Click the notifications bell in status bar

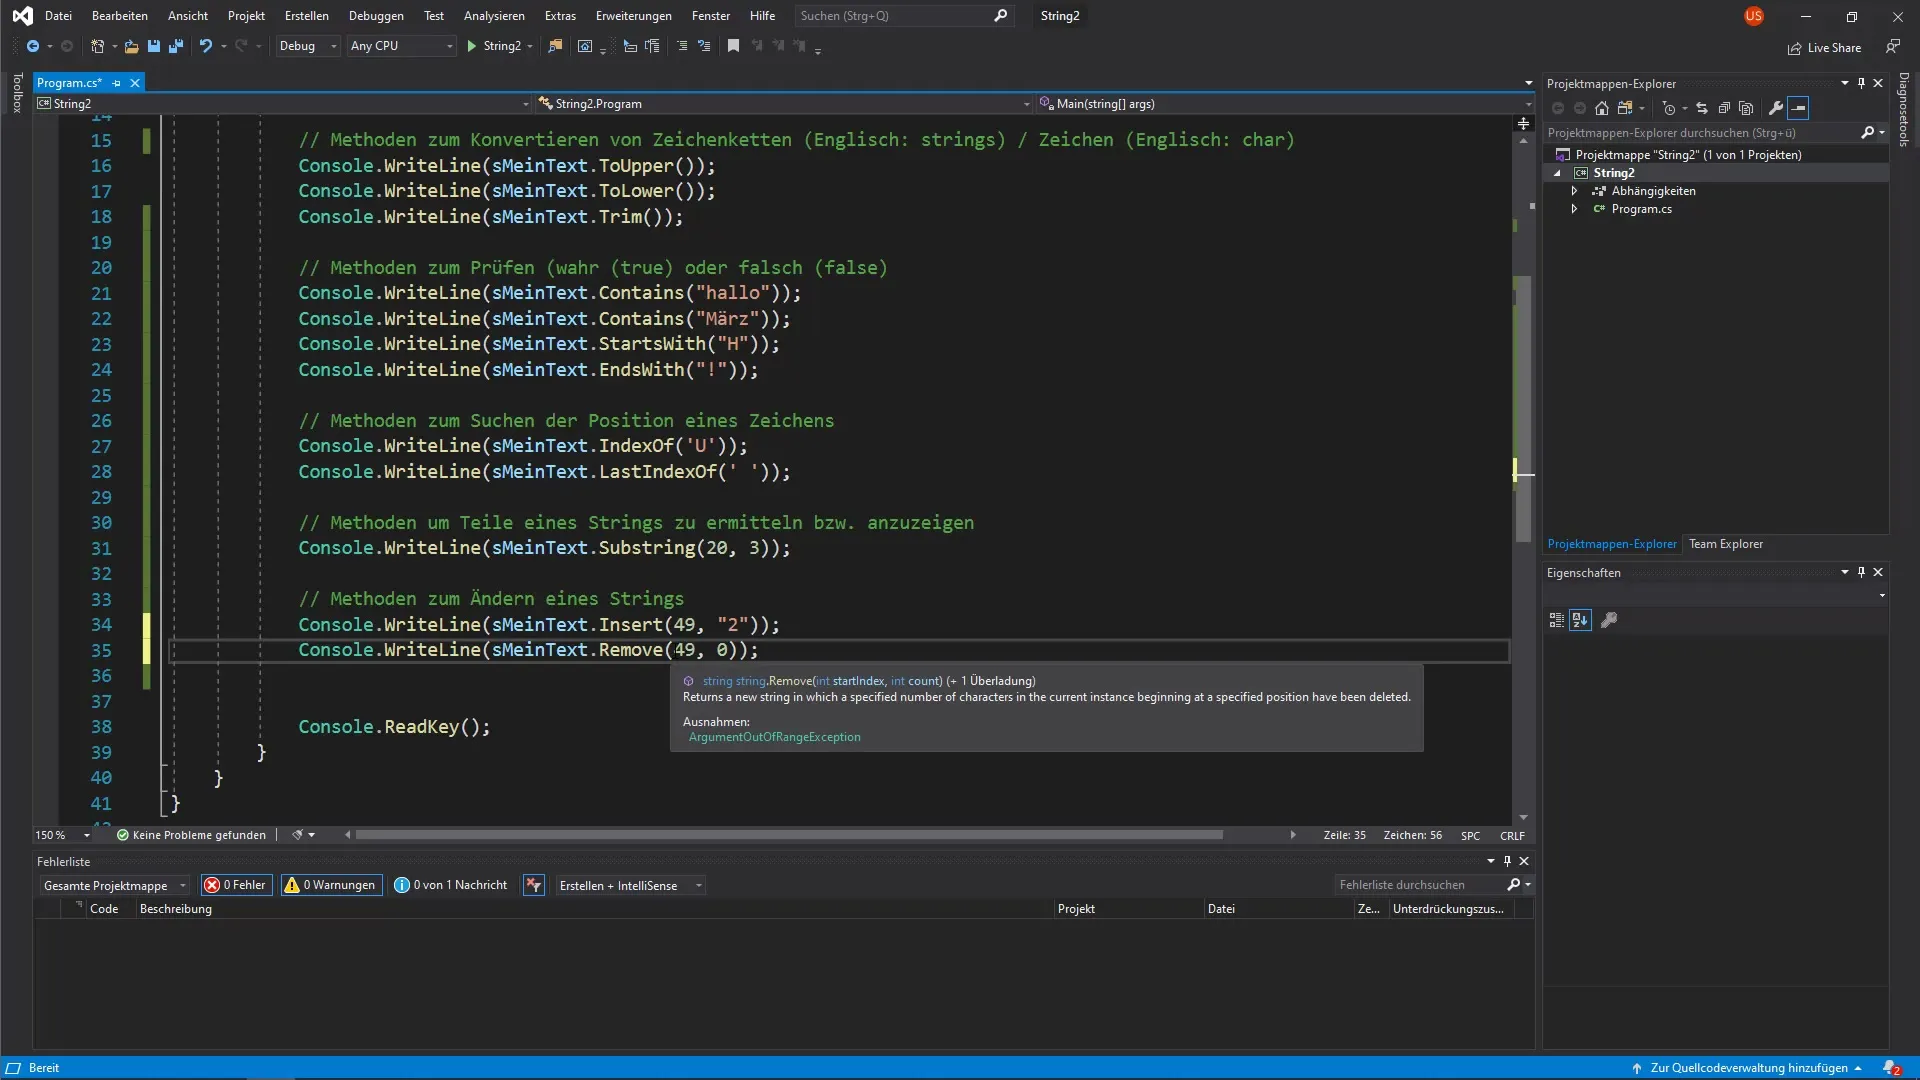(x=1891, y=1068)
